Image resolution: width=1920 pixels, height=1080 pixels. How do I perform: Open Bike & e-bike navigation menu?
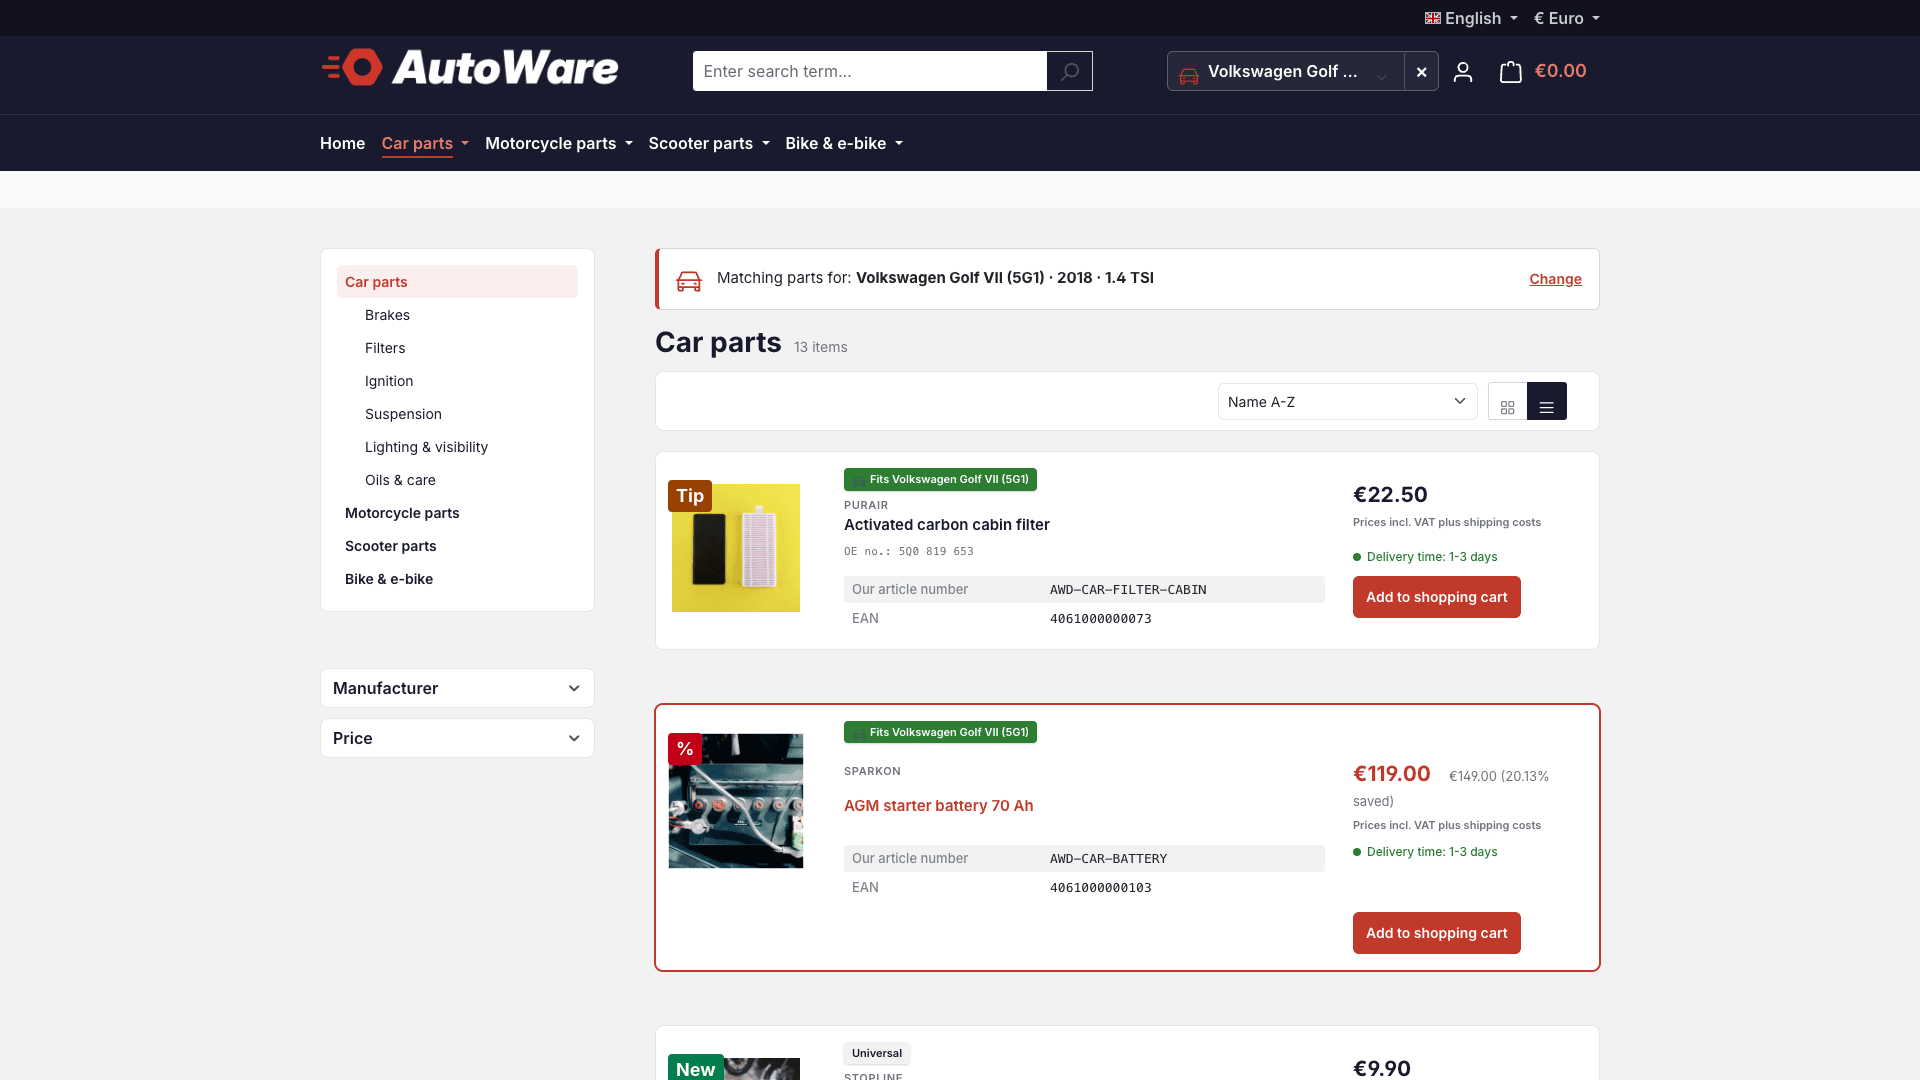click(x=843, y=143)
